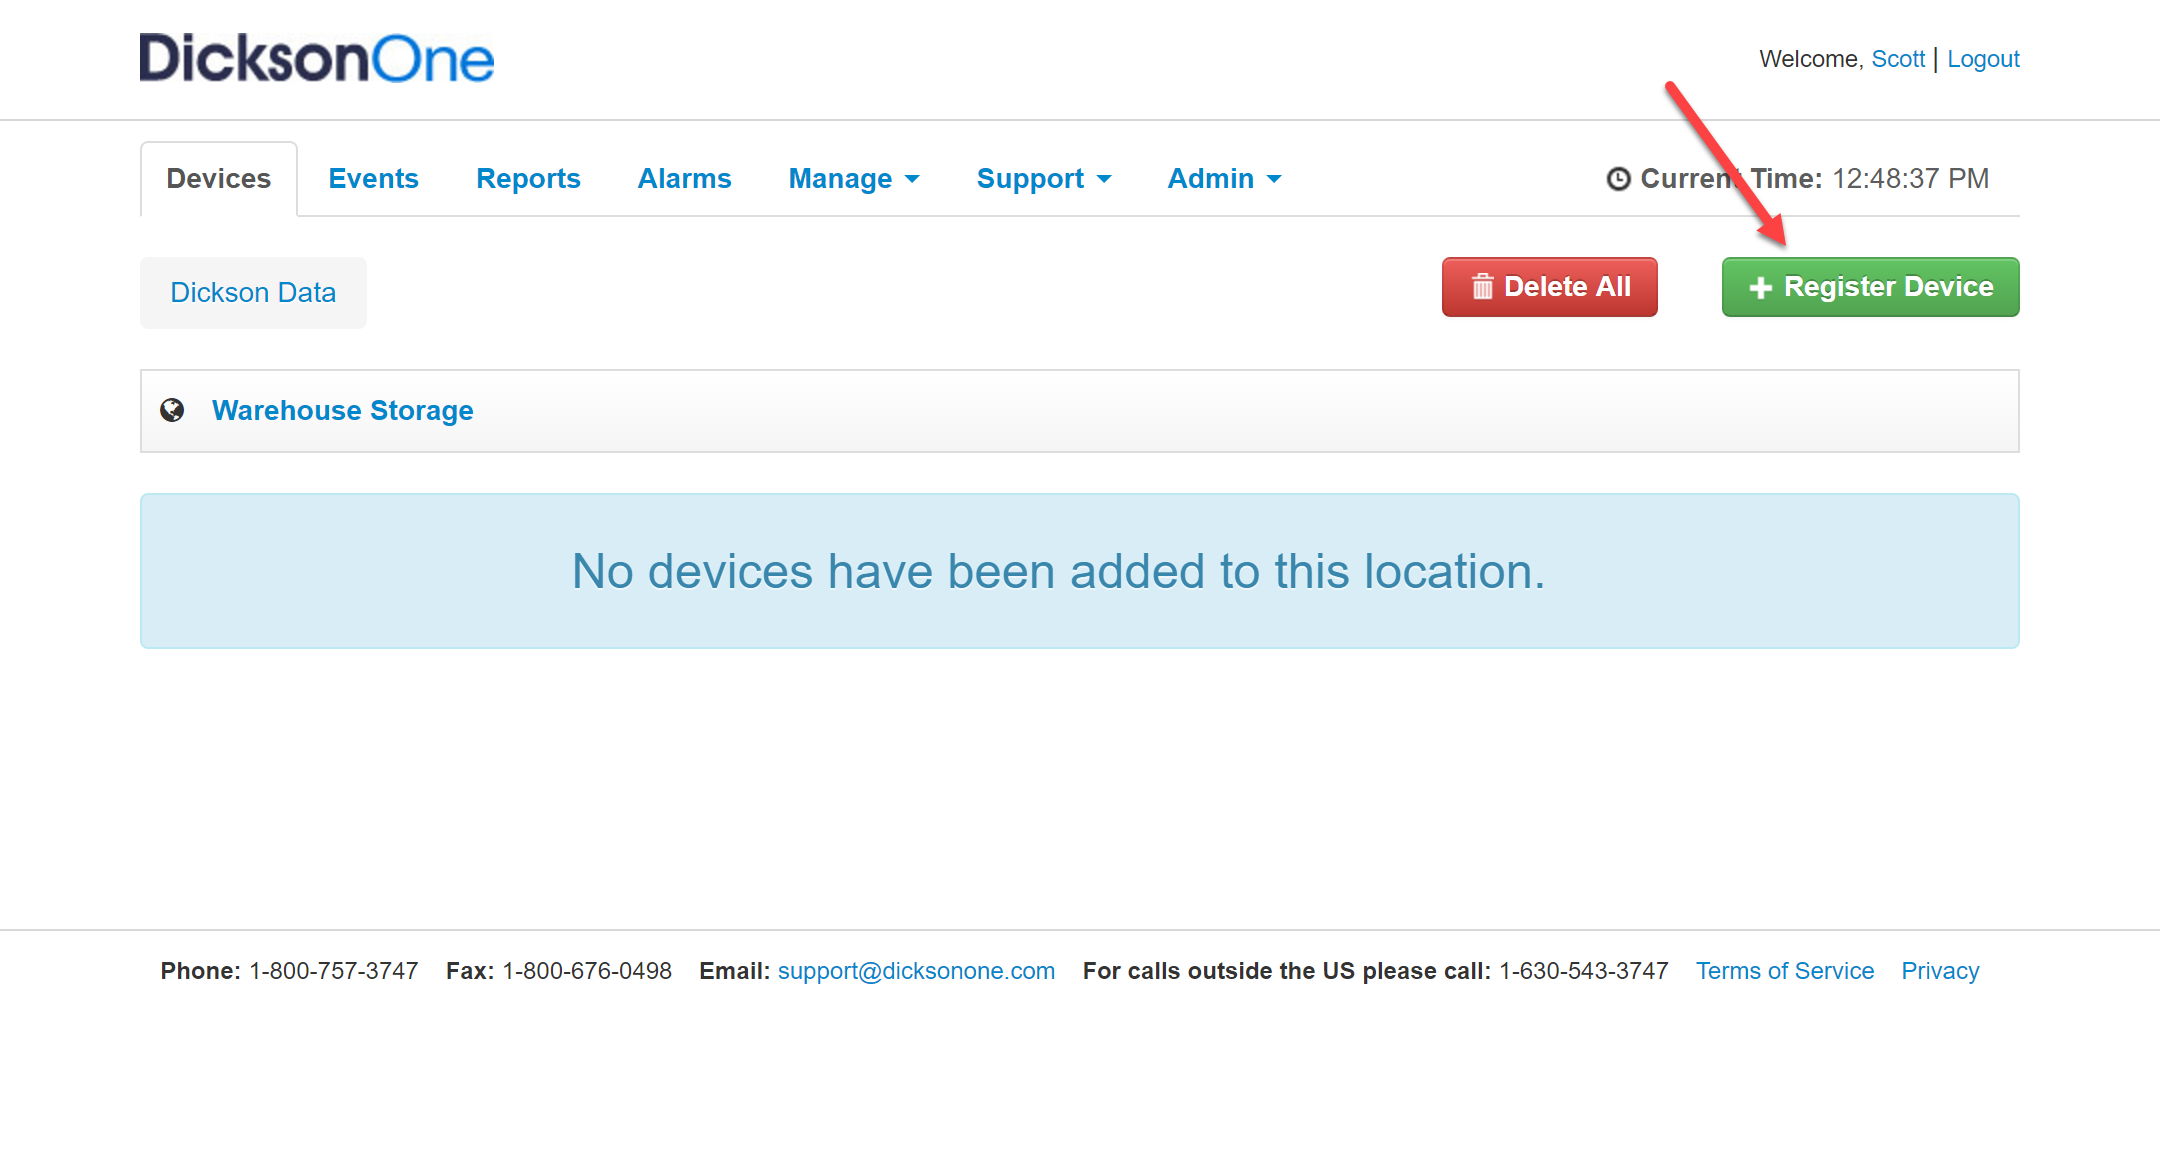Viewport: 2160px width, 1174px height.
Task: Expand the Admin dropdown menu
Action: (x=1224, y=179)
